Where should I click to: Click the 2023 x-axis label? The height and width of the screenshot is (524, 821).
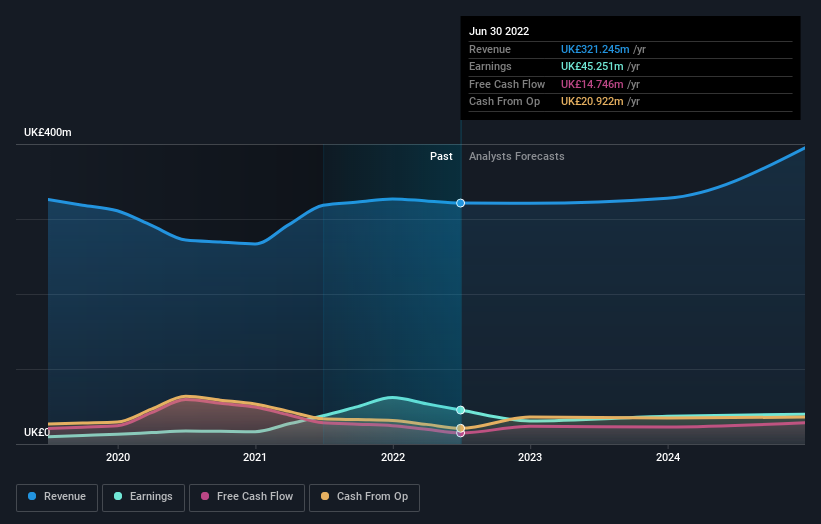pyautogui.click(x=530, y=457)
